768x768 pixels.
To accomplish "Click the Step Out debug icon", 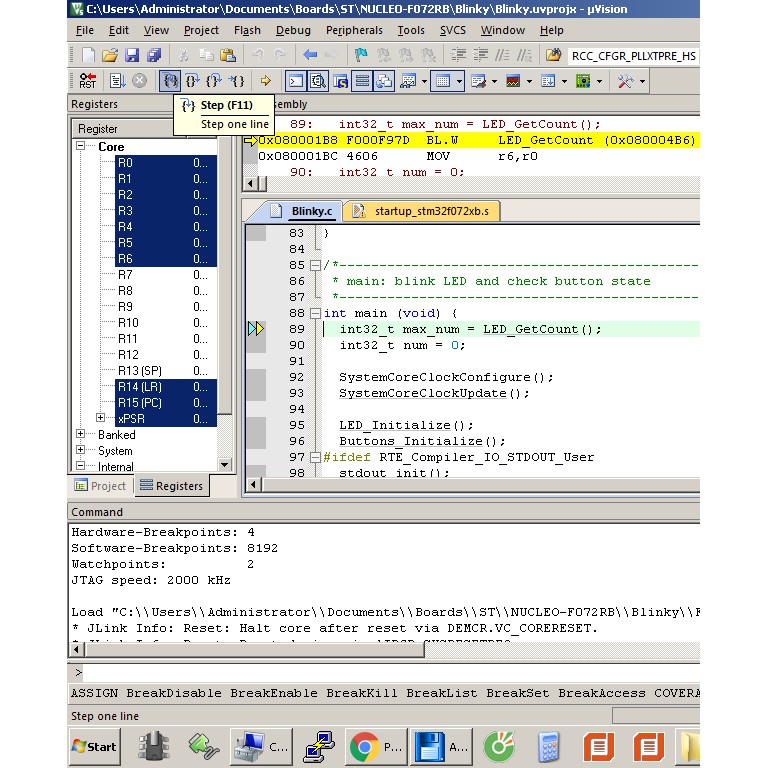I will coord(214,81).
